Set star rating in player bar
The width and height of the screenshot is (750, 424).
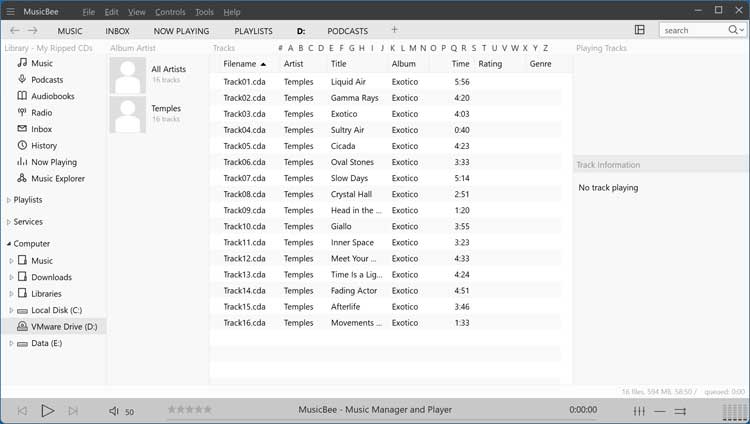pos(190,410)
